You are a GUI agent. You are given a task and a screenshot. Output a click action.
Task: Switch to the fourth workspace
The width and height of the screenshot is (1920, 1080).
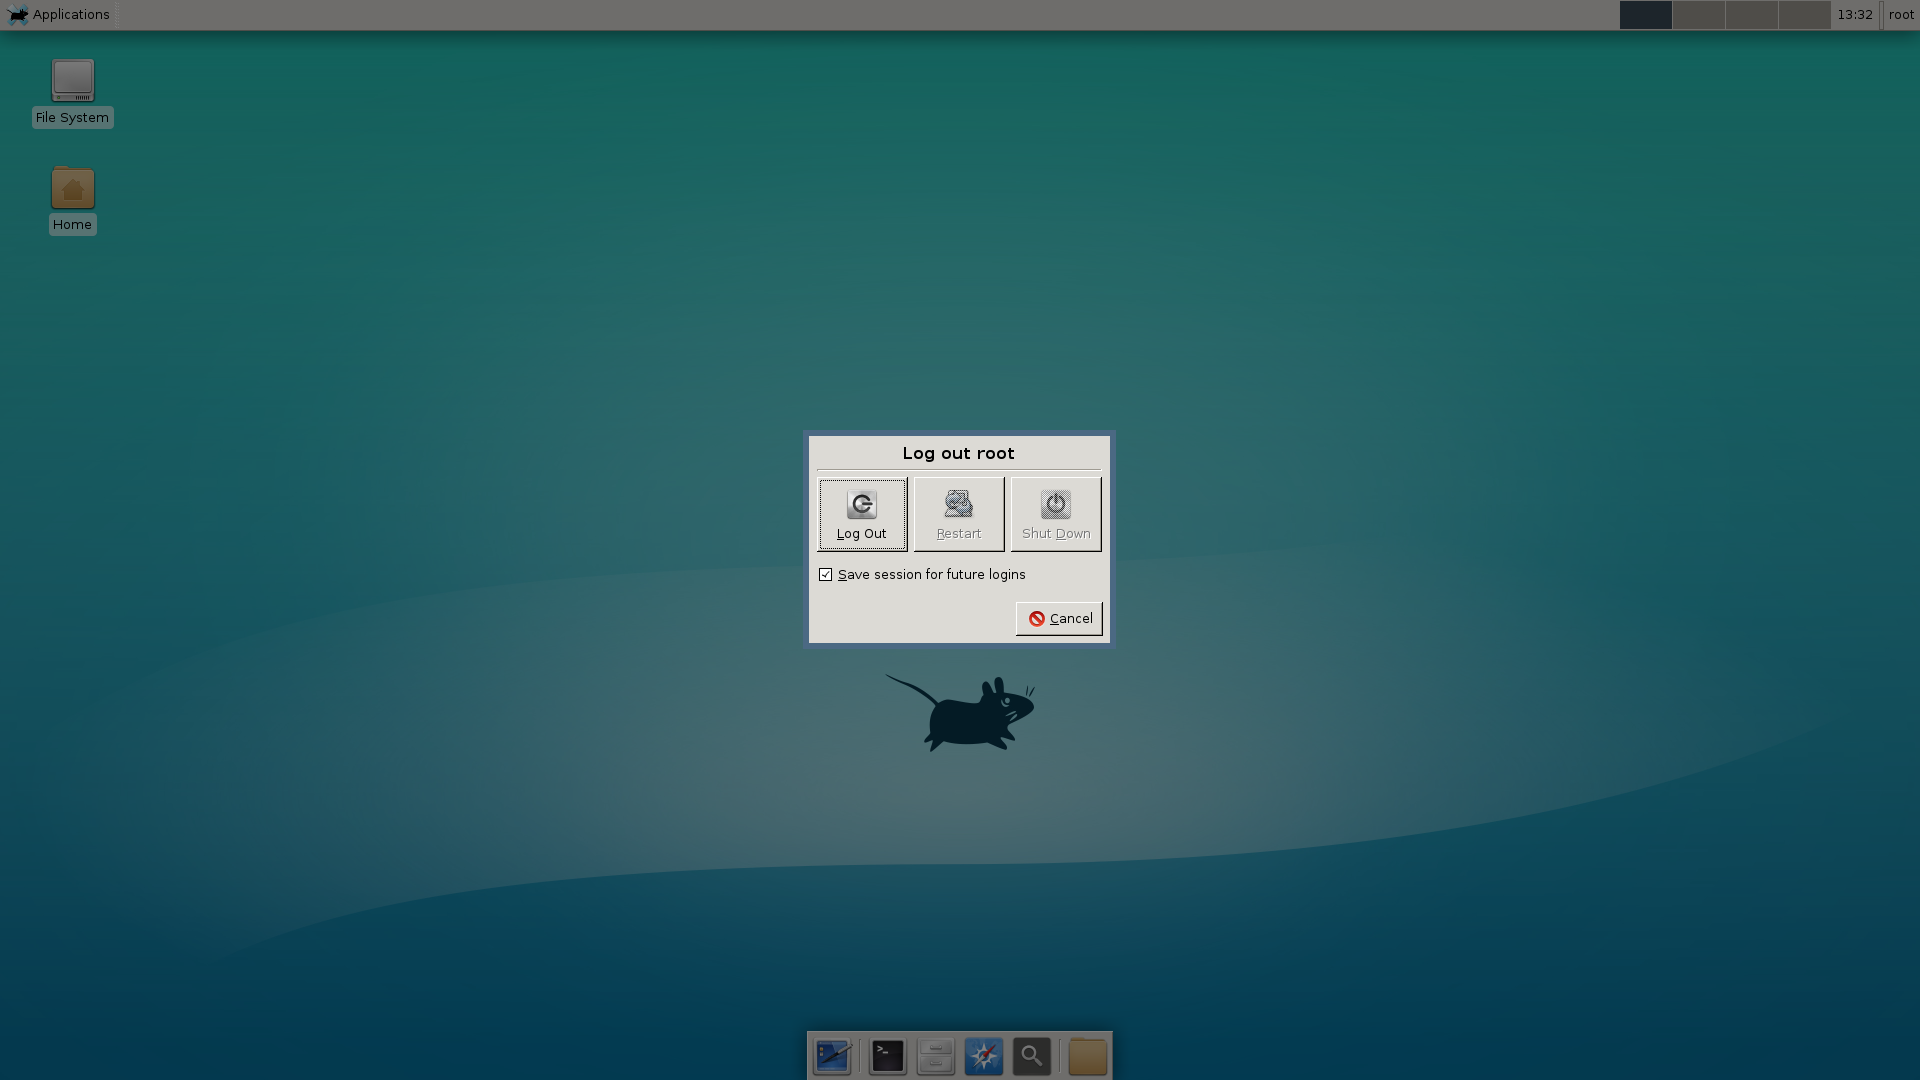pos(1804,14)
